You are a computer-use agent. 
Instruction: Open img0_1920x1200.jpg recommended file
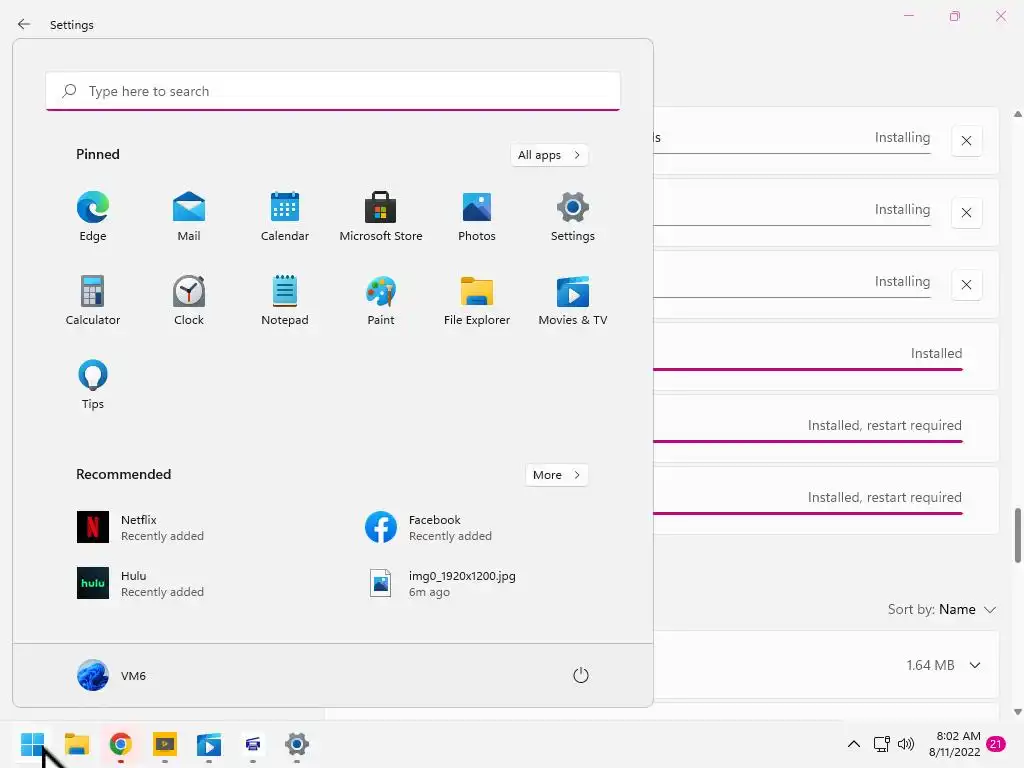(443, 583)
